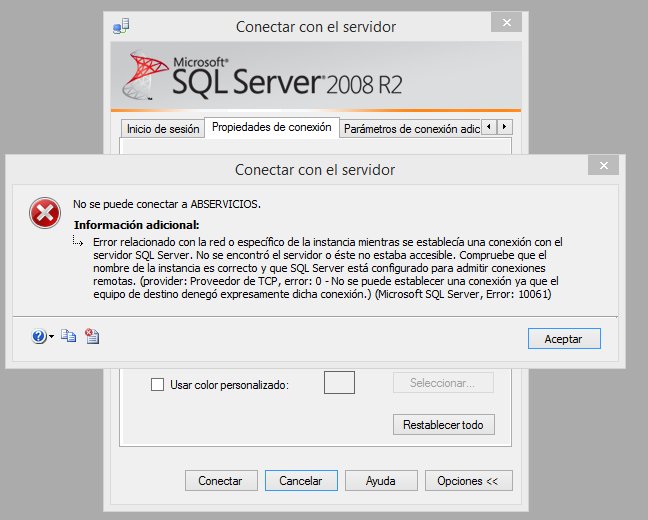The width and height of the screenshot is (648, 520).
Task: Click Restablecer todo button
Action: [443, 425]
